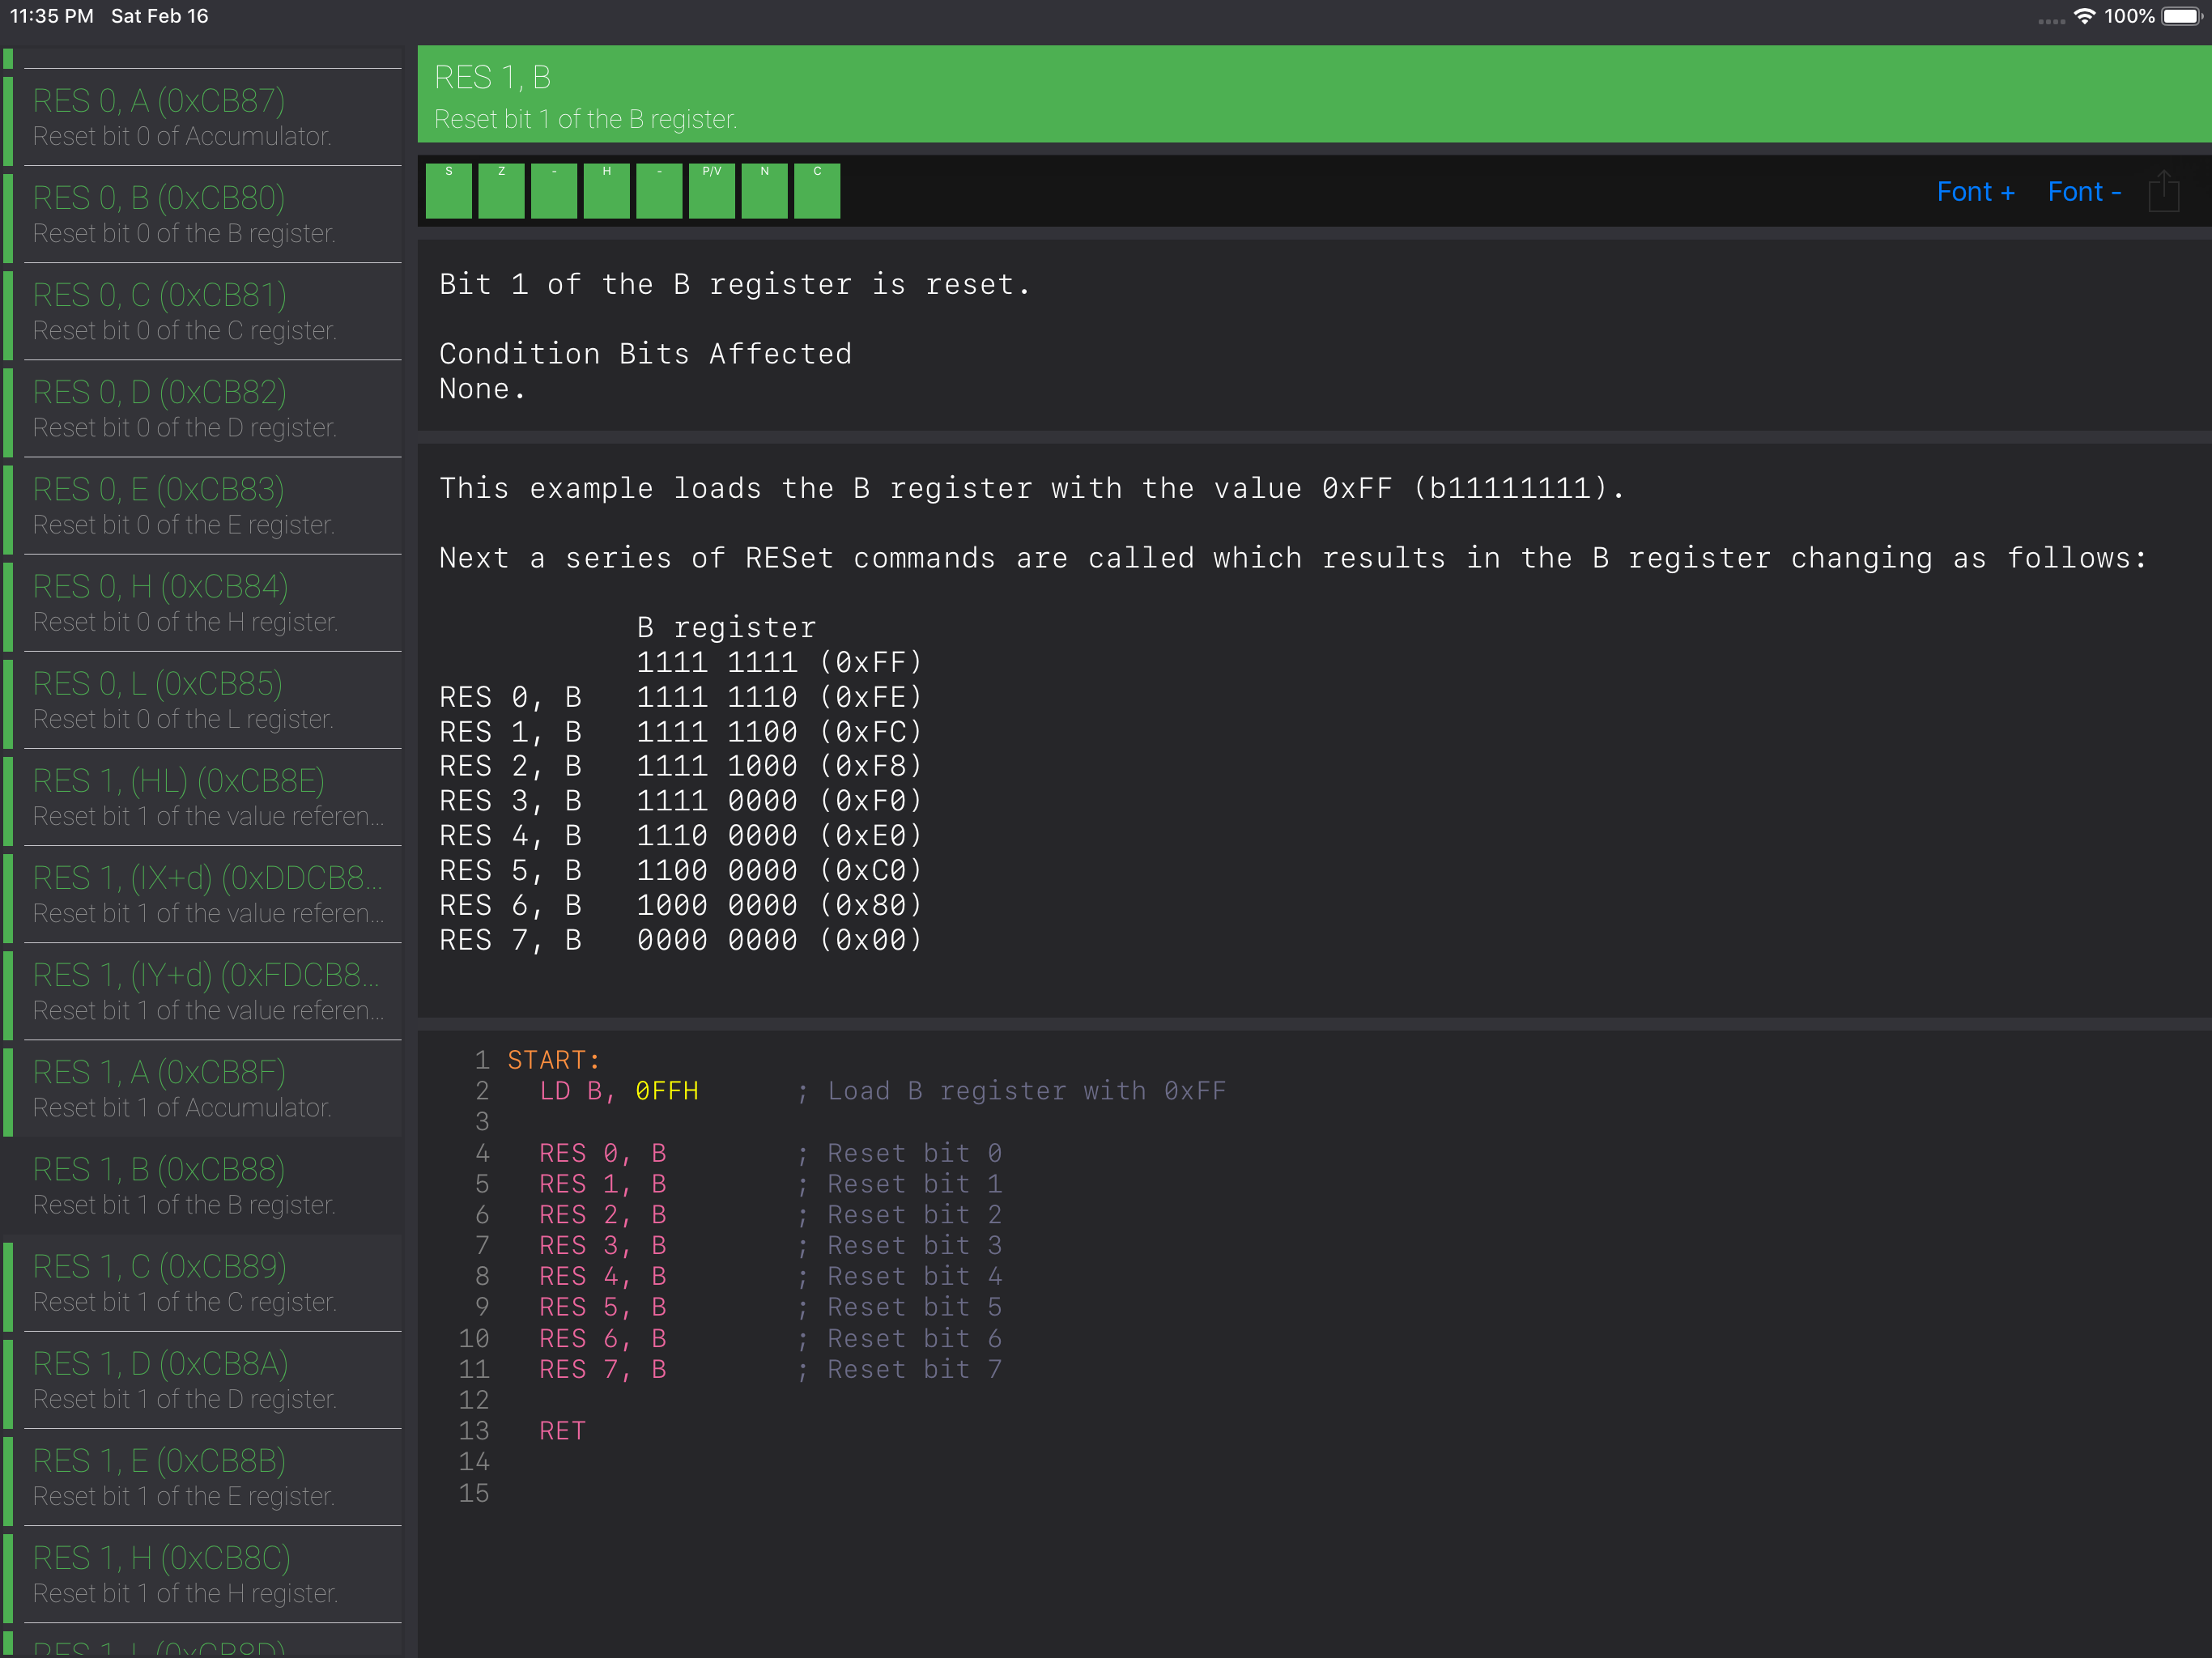Tap code line 'RES 7, B' reset bit 7

770,1369
